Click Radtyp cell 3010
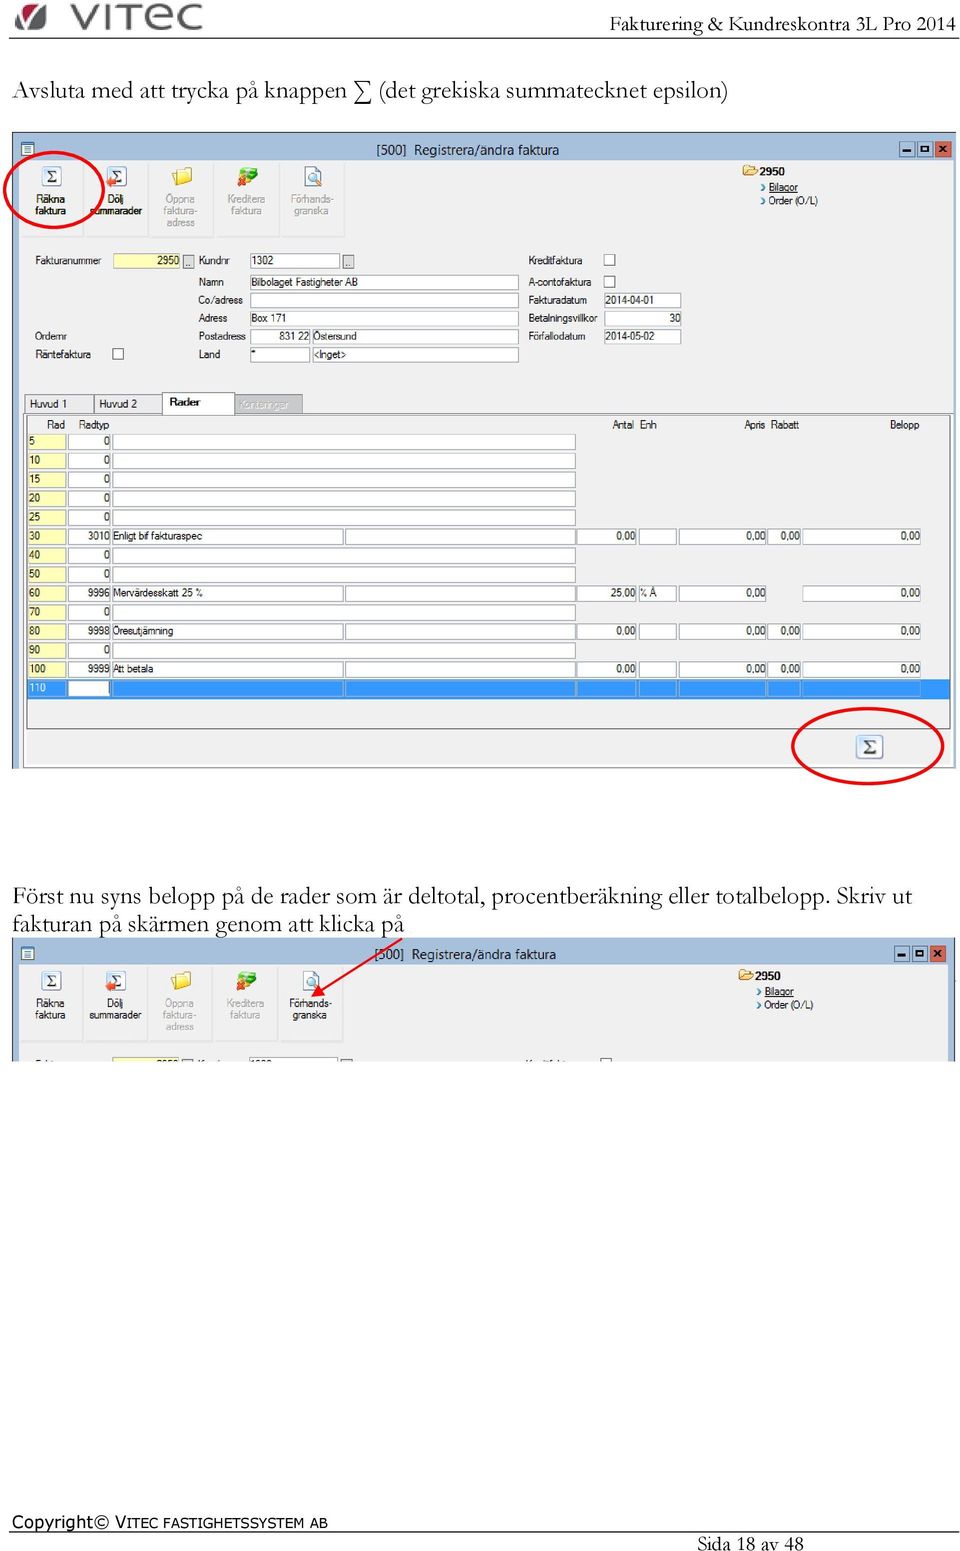The width and height of the screenshot is (960, 1551). click(x=89, y=536)
